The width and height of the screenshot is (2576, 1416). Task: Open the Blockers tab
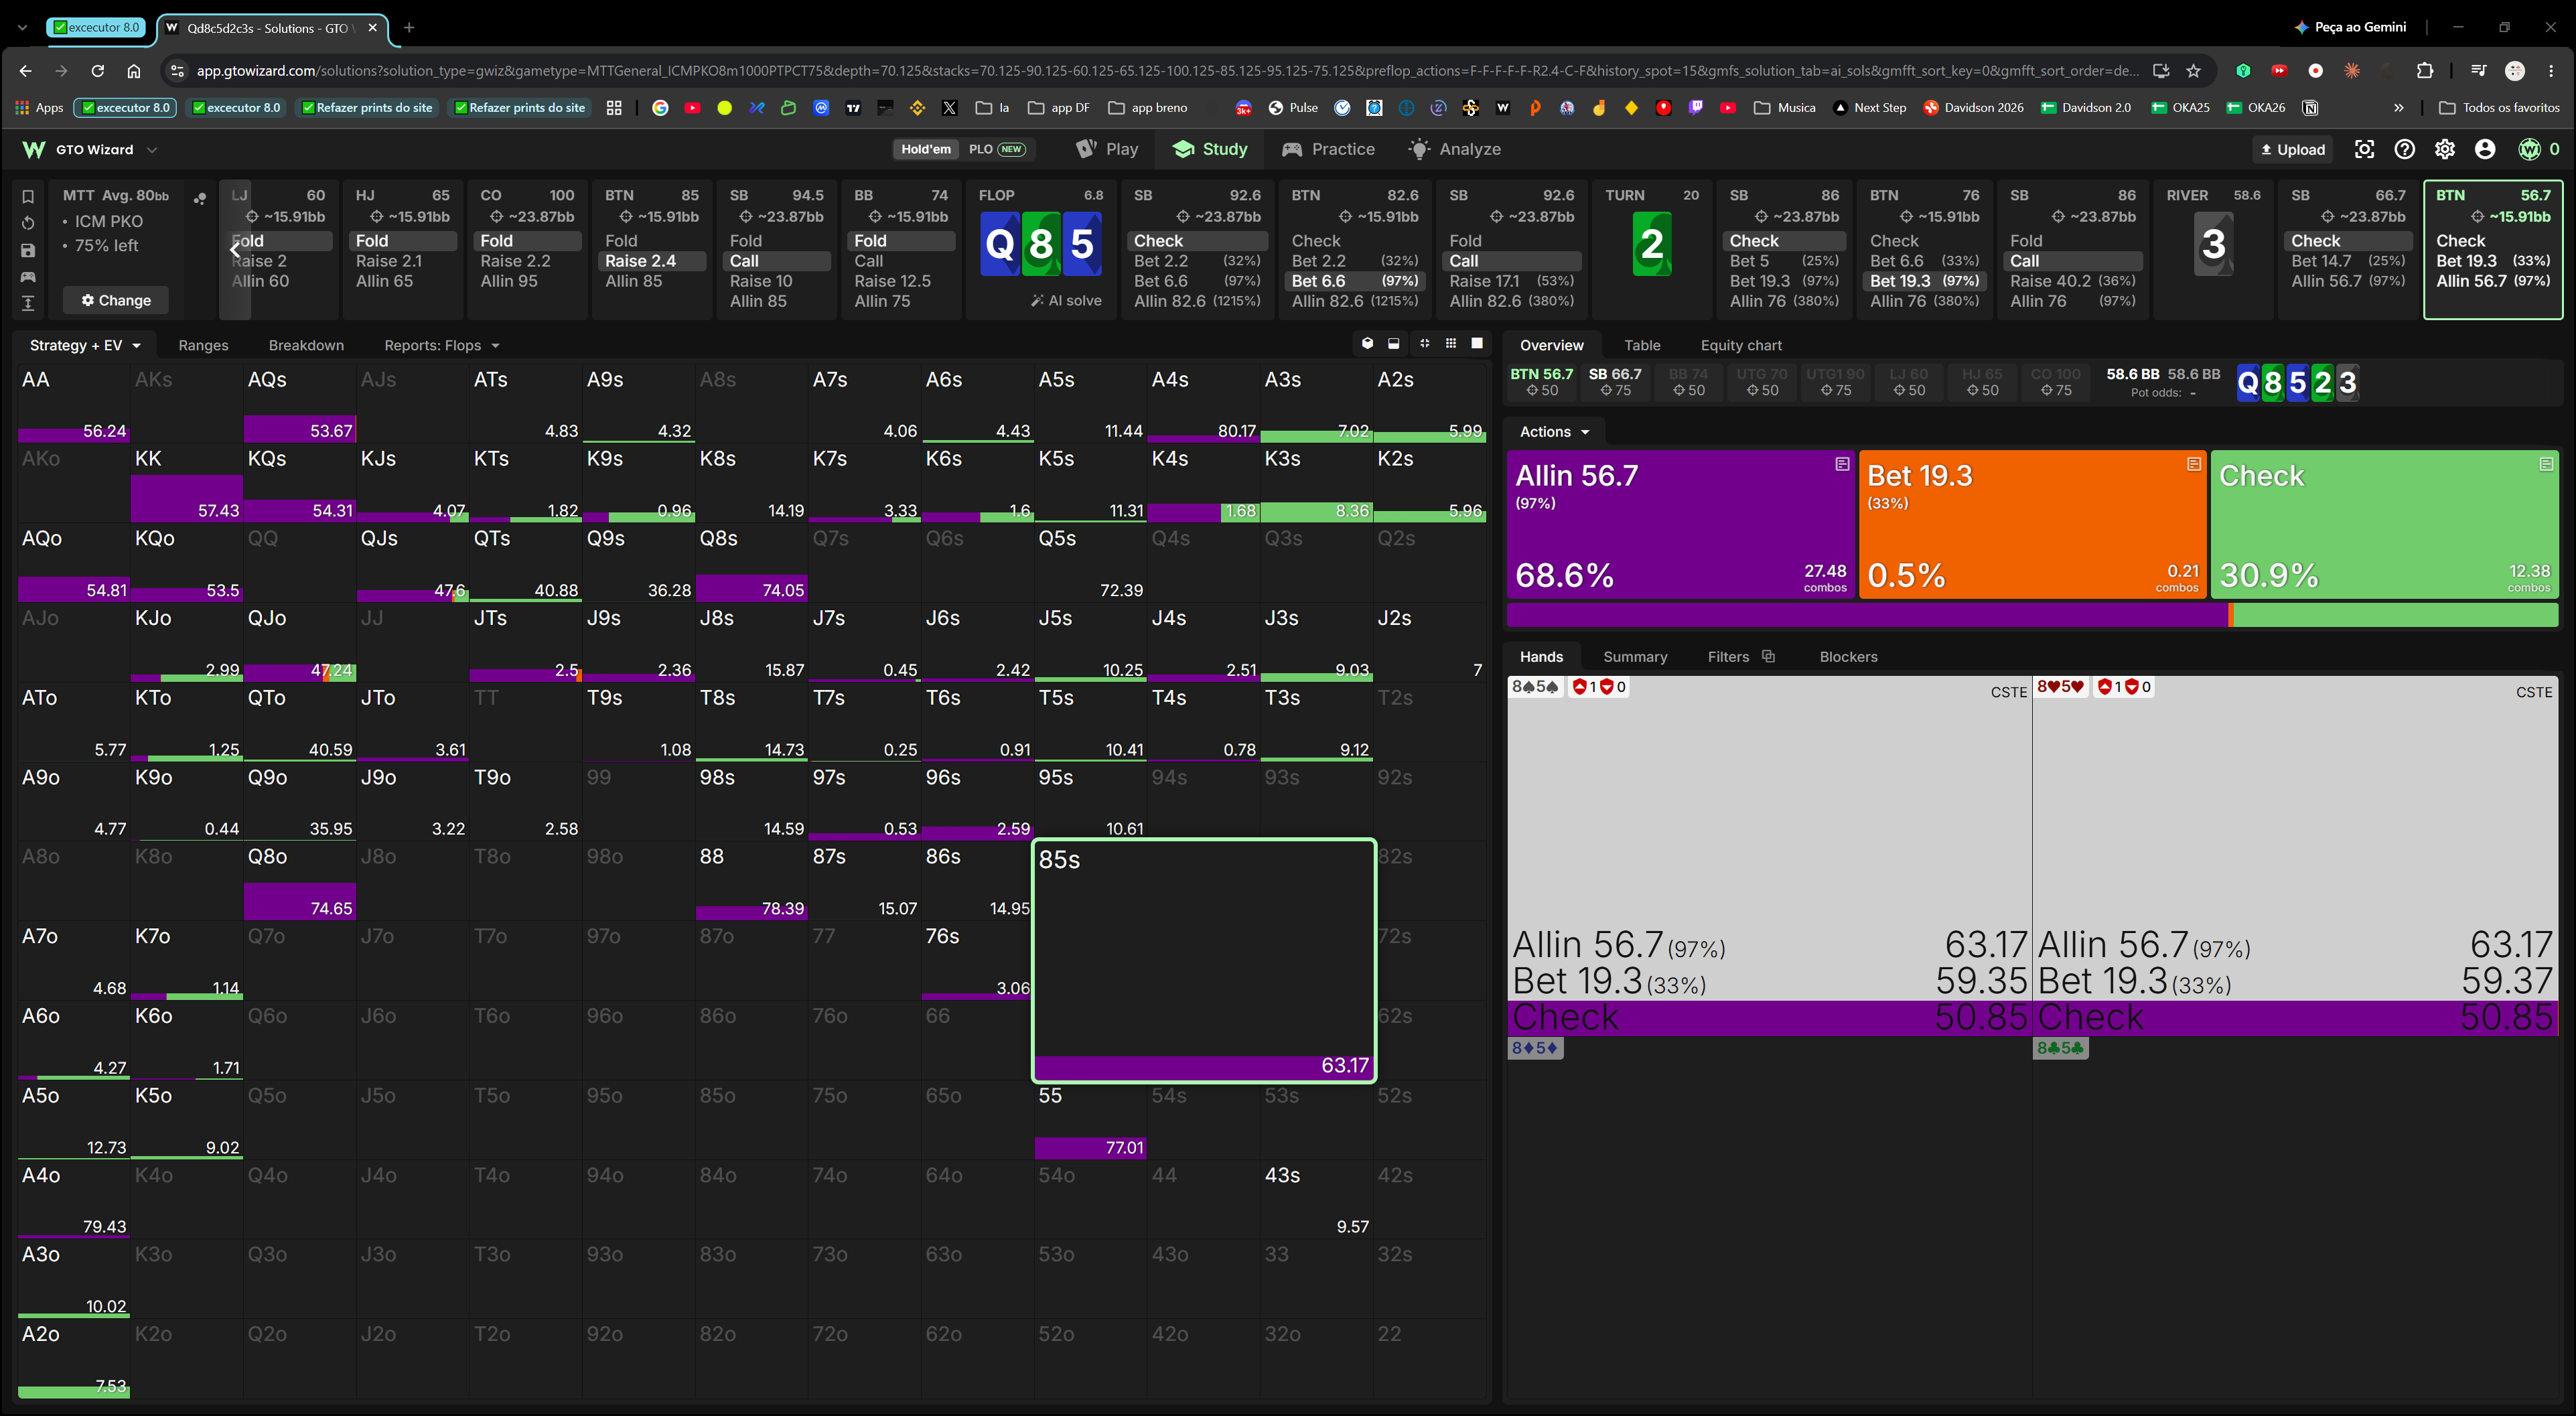click(x=1848, y=656)
